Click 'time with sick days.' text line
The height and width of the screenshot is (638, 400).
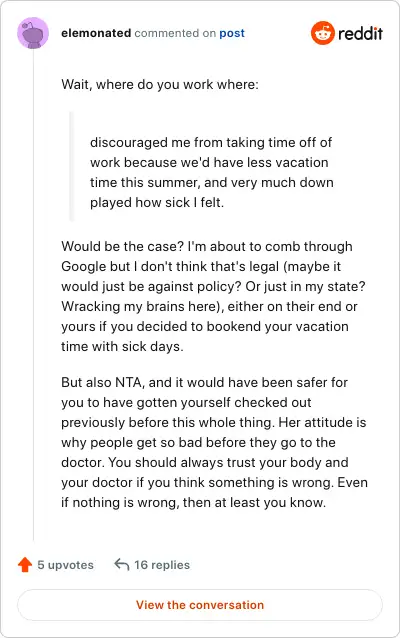pyautogui.click(x=122, y=346)
